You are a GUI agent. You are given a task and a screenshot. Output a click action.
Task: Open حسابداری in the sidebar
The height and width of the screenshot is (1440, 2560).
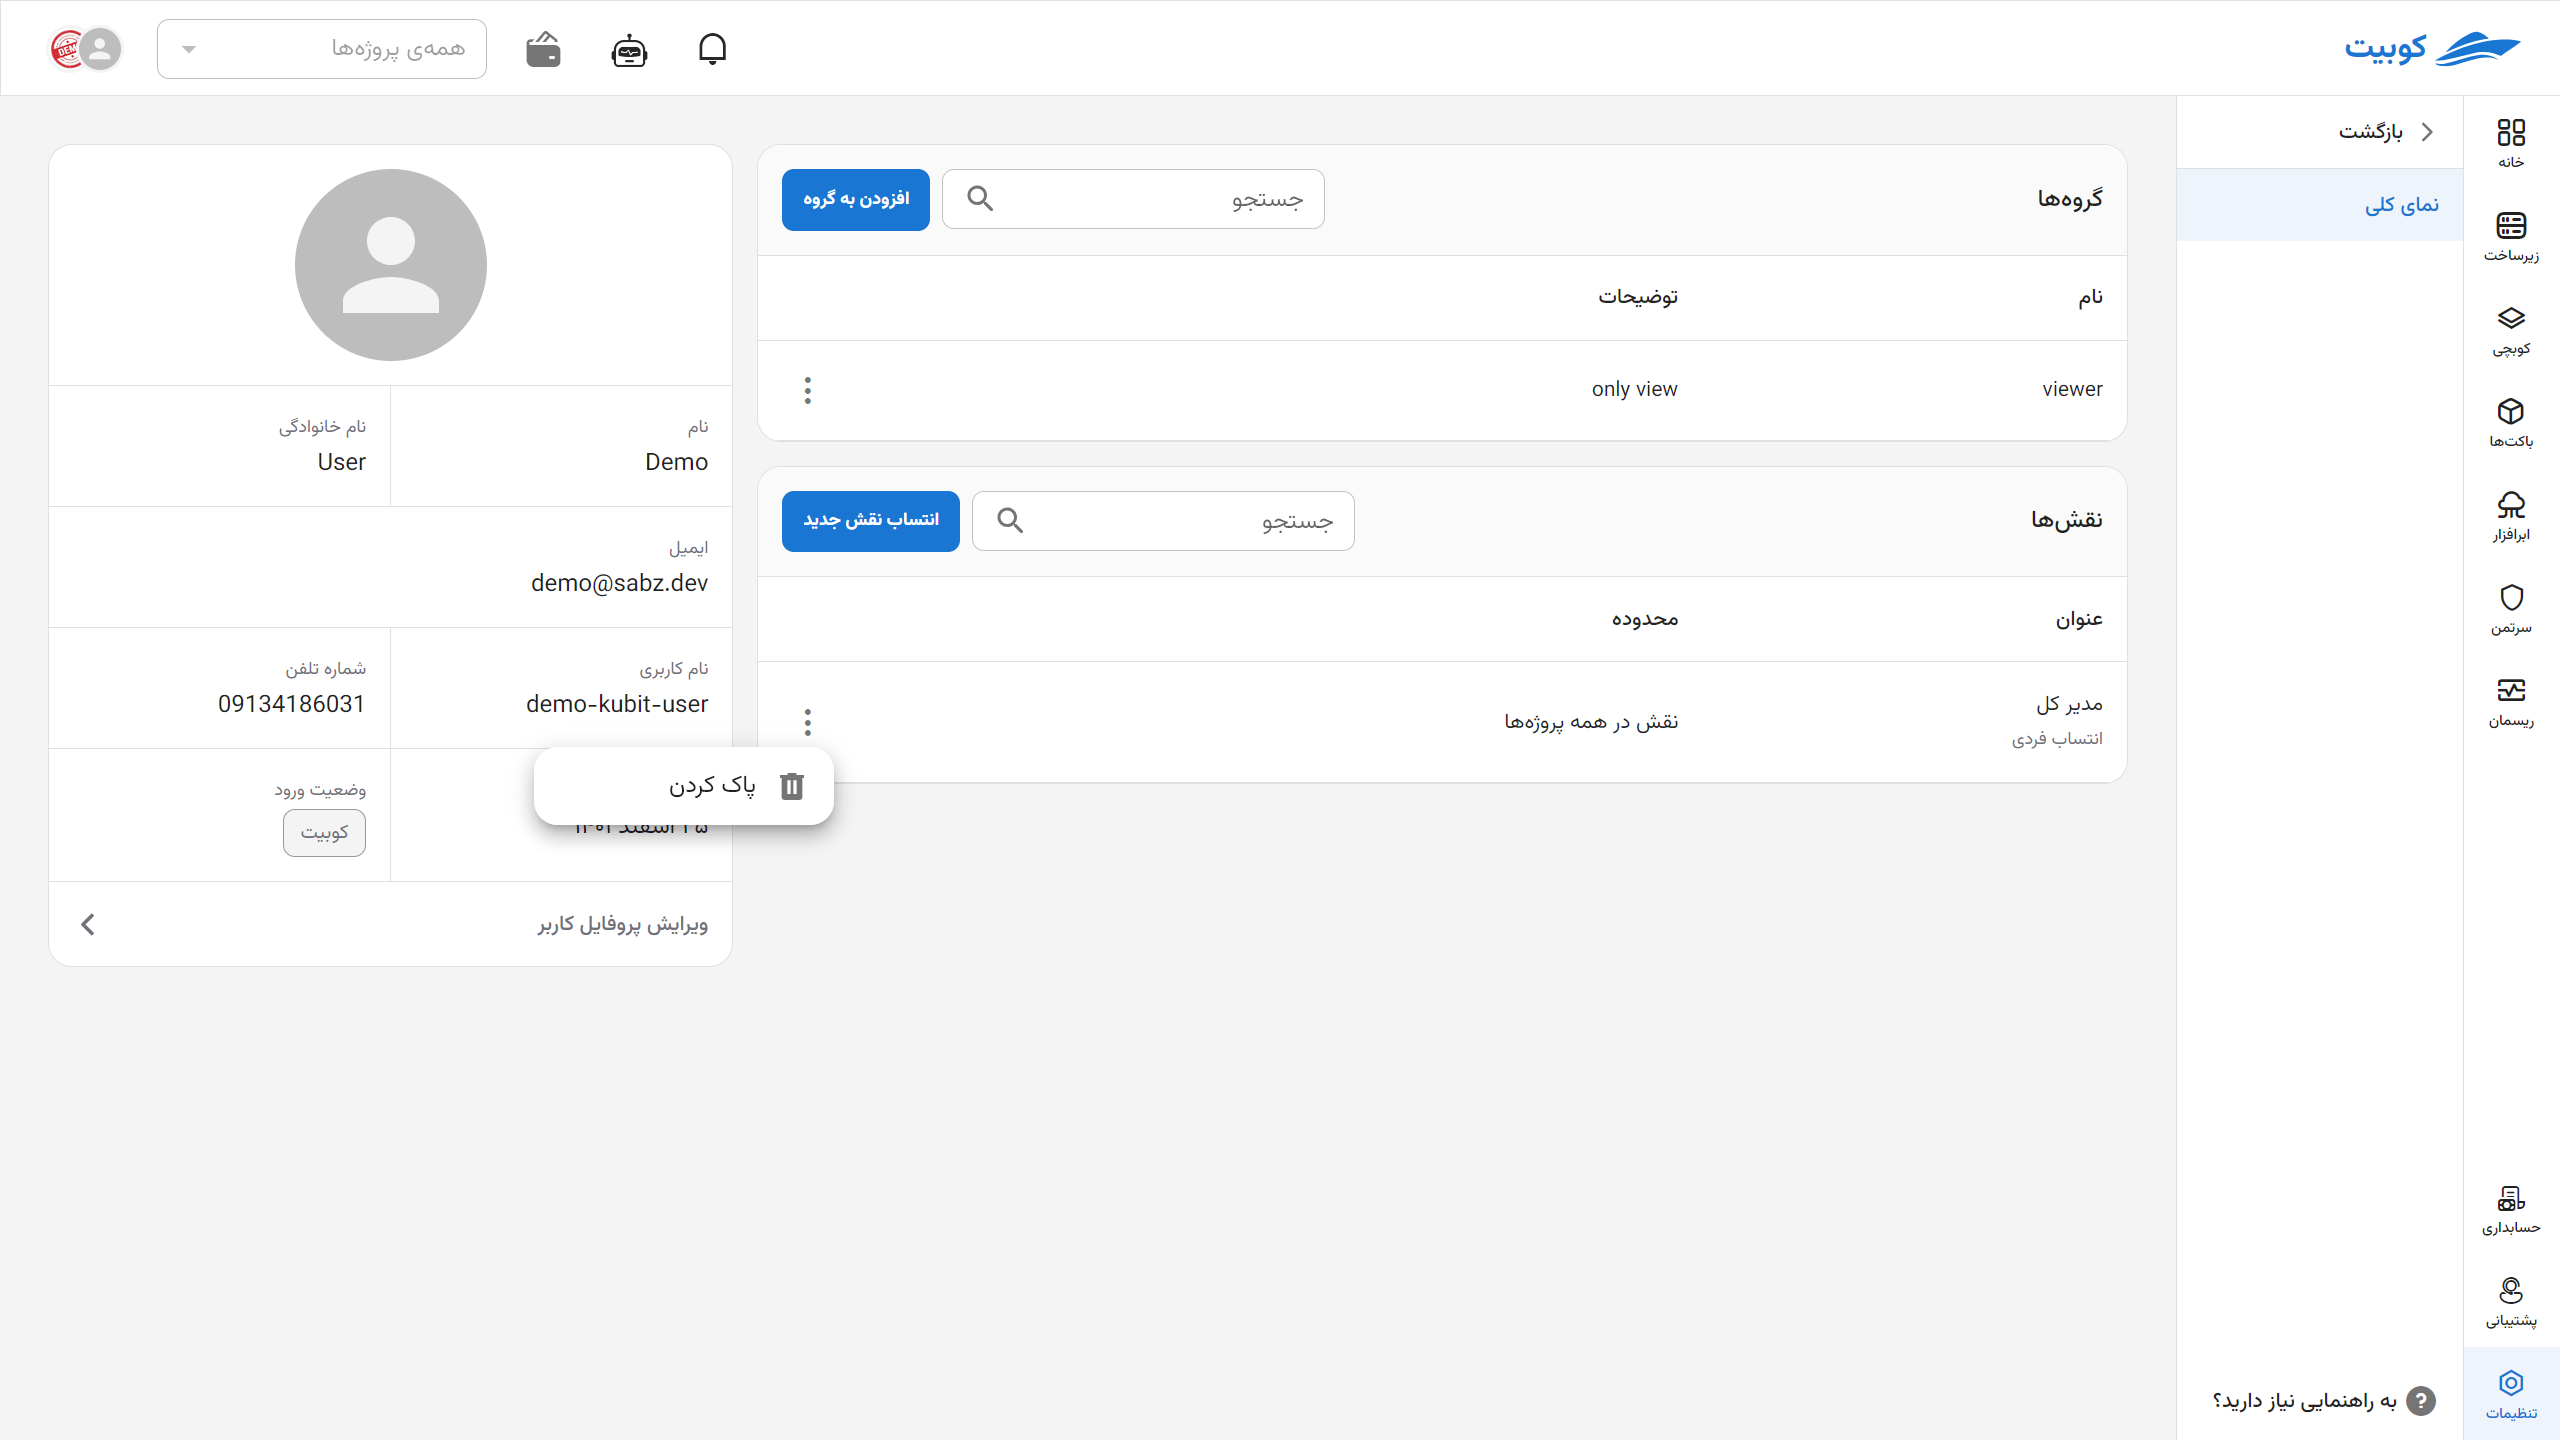(2511, 1208)
